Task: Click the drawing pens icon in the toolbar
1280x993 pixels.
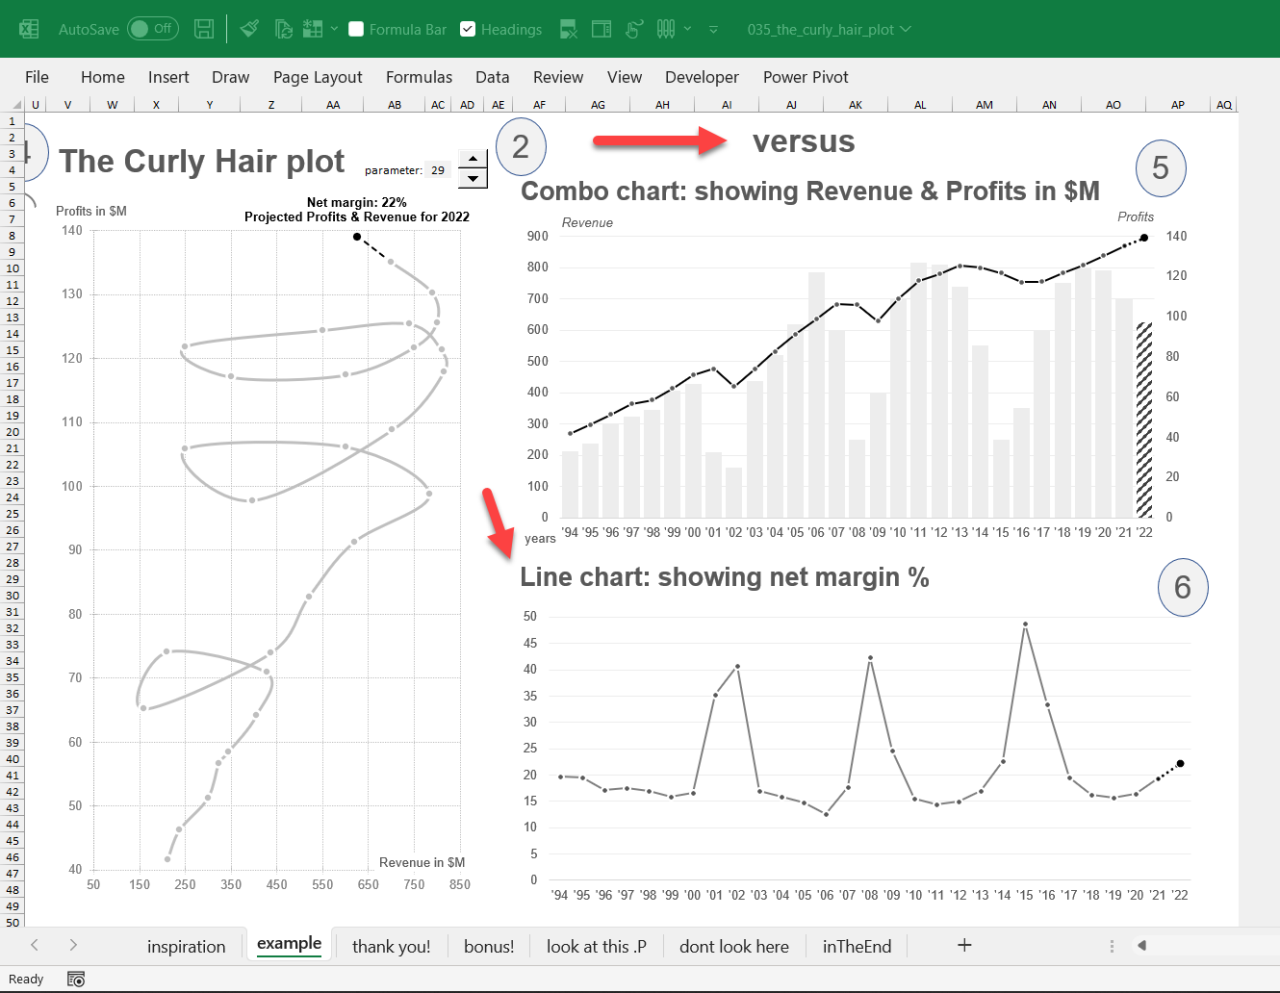Action: pos(665,29)
